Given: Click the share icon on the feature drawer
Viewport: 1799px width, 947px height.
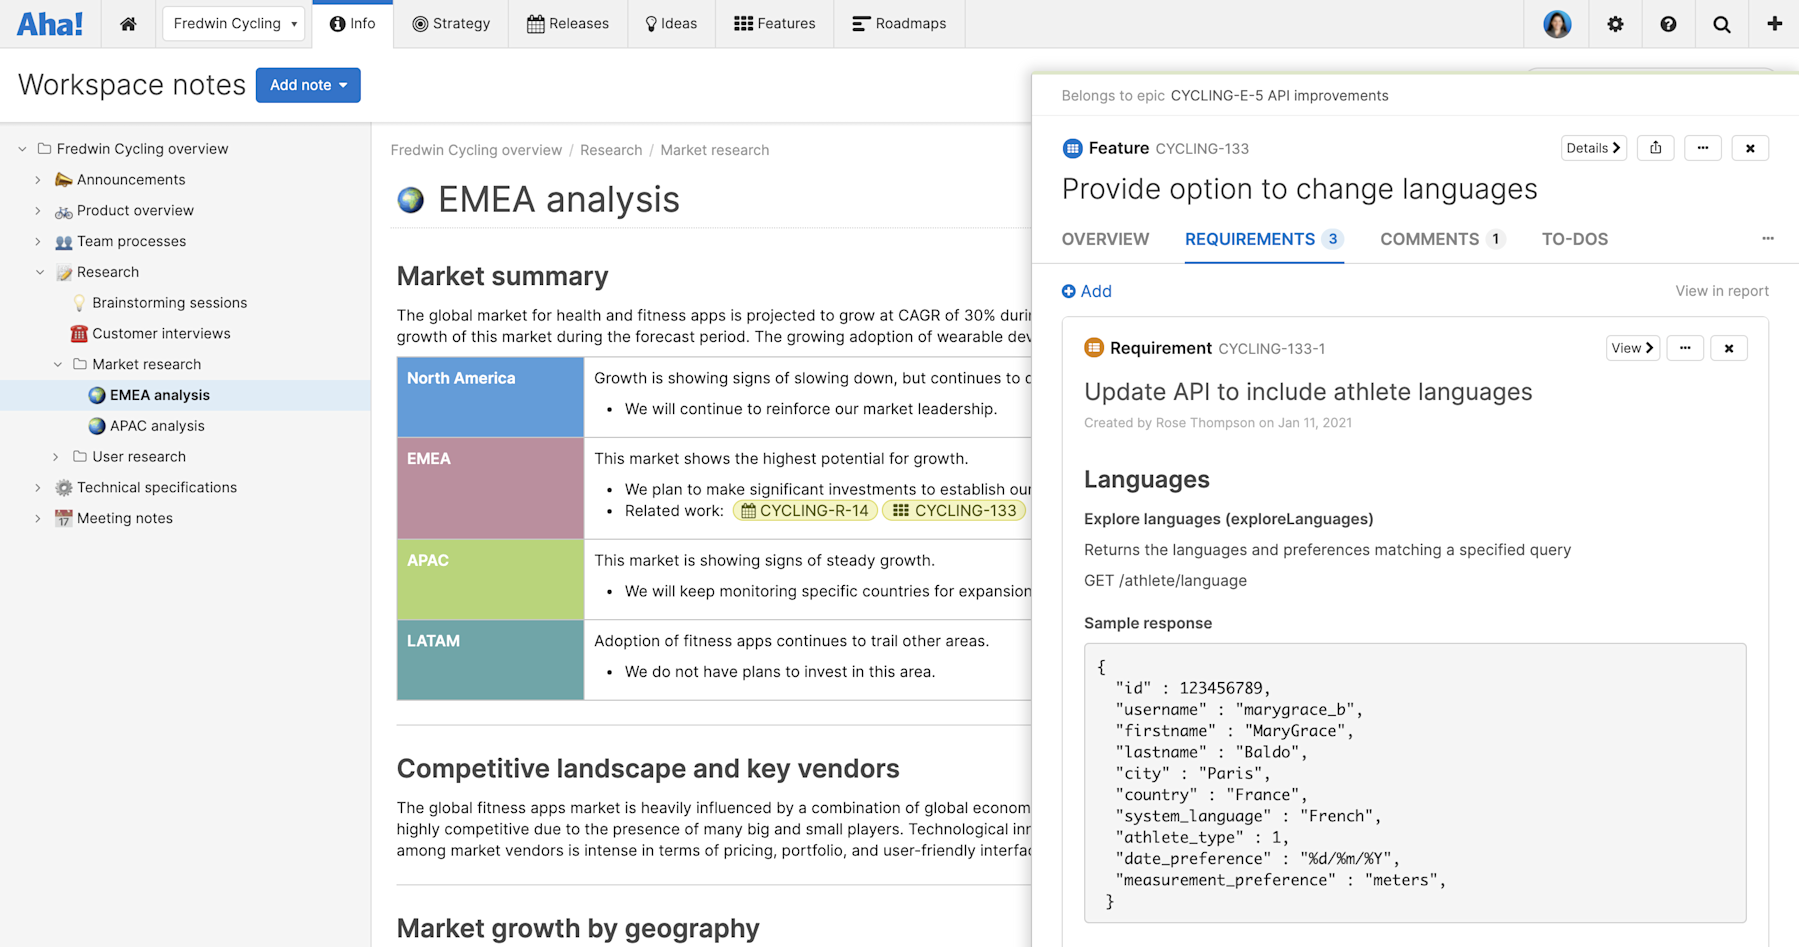Looking at the screenshot, I should [x=1655, y=147].
